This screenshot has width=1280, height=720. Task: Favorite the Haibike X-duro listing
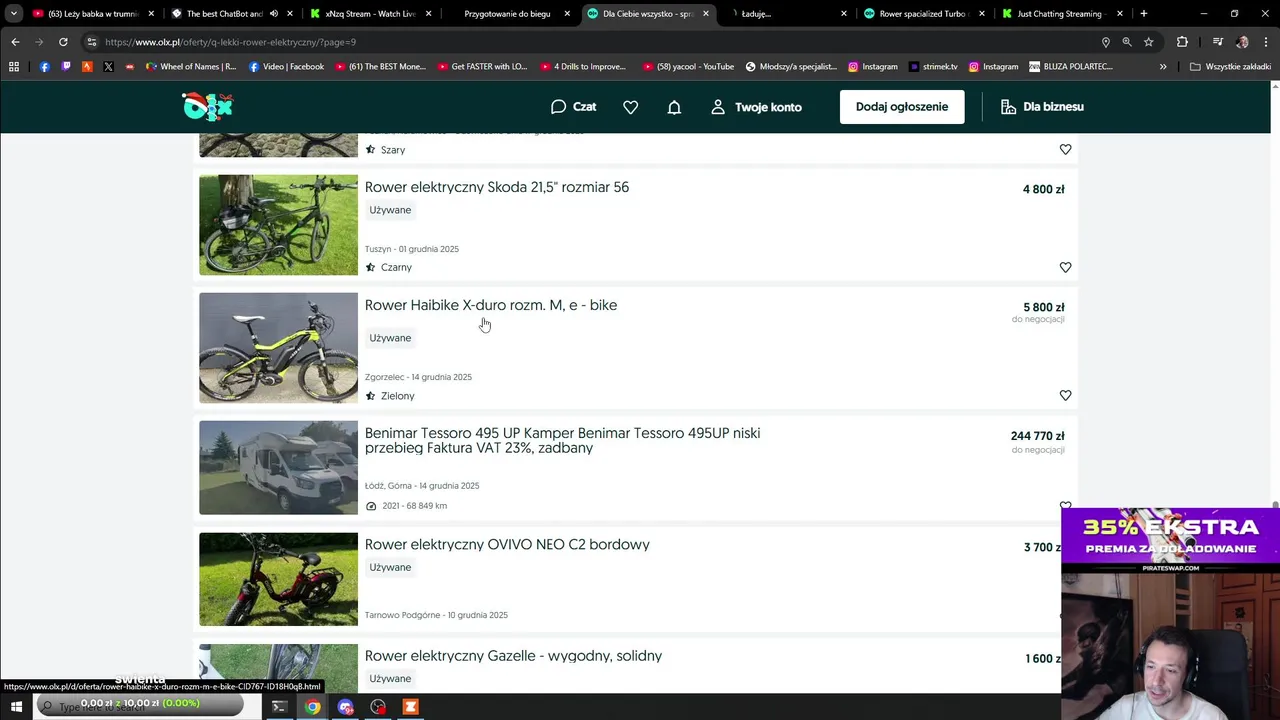tap(1065, 395)
